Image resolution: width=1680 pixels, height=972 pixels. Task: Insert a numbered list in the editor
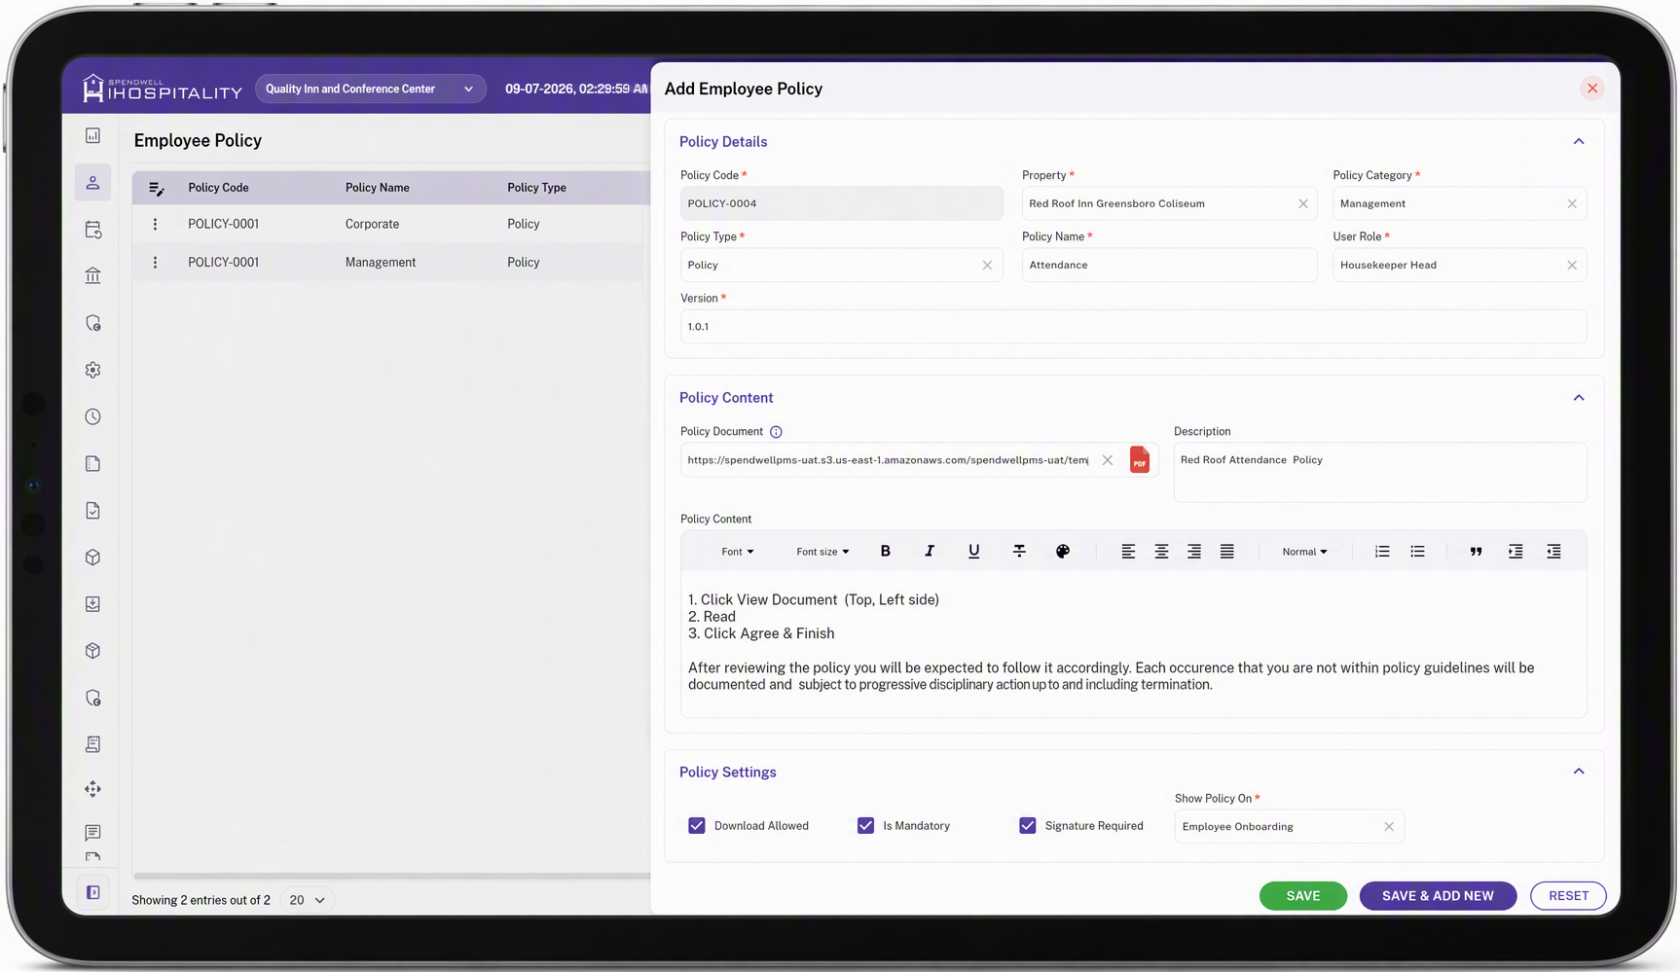[x=1382, y=551]
